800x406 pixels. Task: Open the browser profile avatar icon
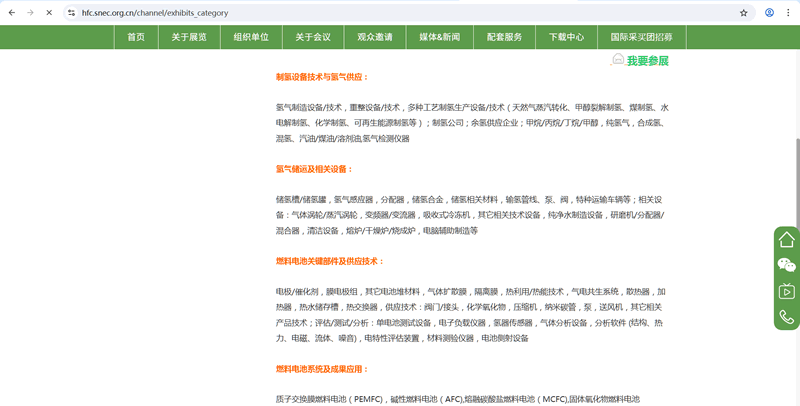coord(769,13)
